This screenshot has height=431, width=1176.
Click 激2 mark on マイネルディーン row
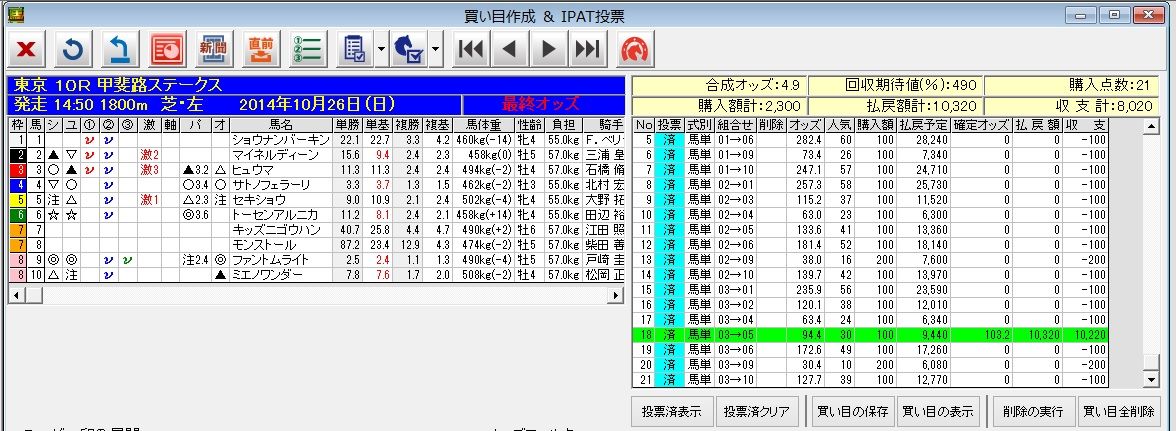point(150,155)
